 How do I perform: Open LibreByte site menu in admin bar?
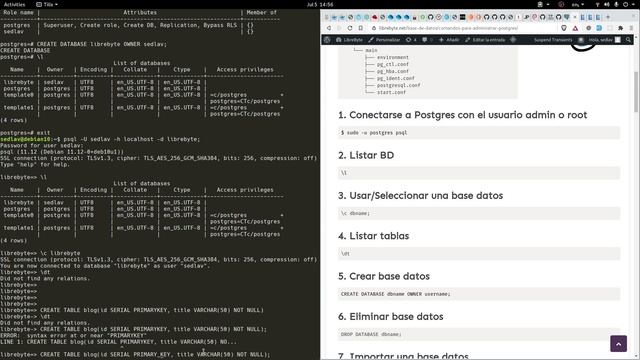349,40
